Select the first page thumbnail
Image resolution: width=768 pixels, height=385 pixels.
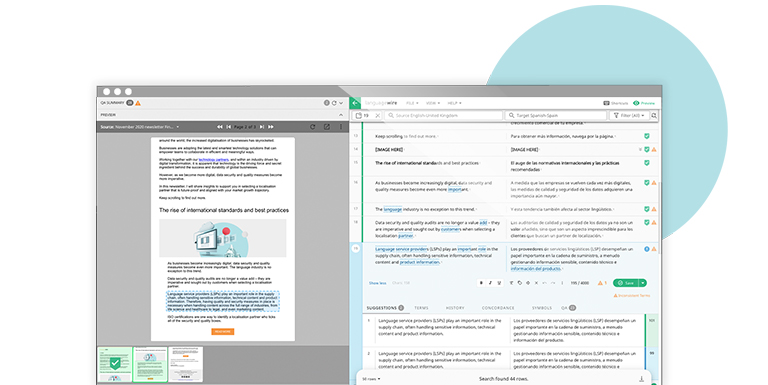pyautogui.click(x=115, y=364)
